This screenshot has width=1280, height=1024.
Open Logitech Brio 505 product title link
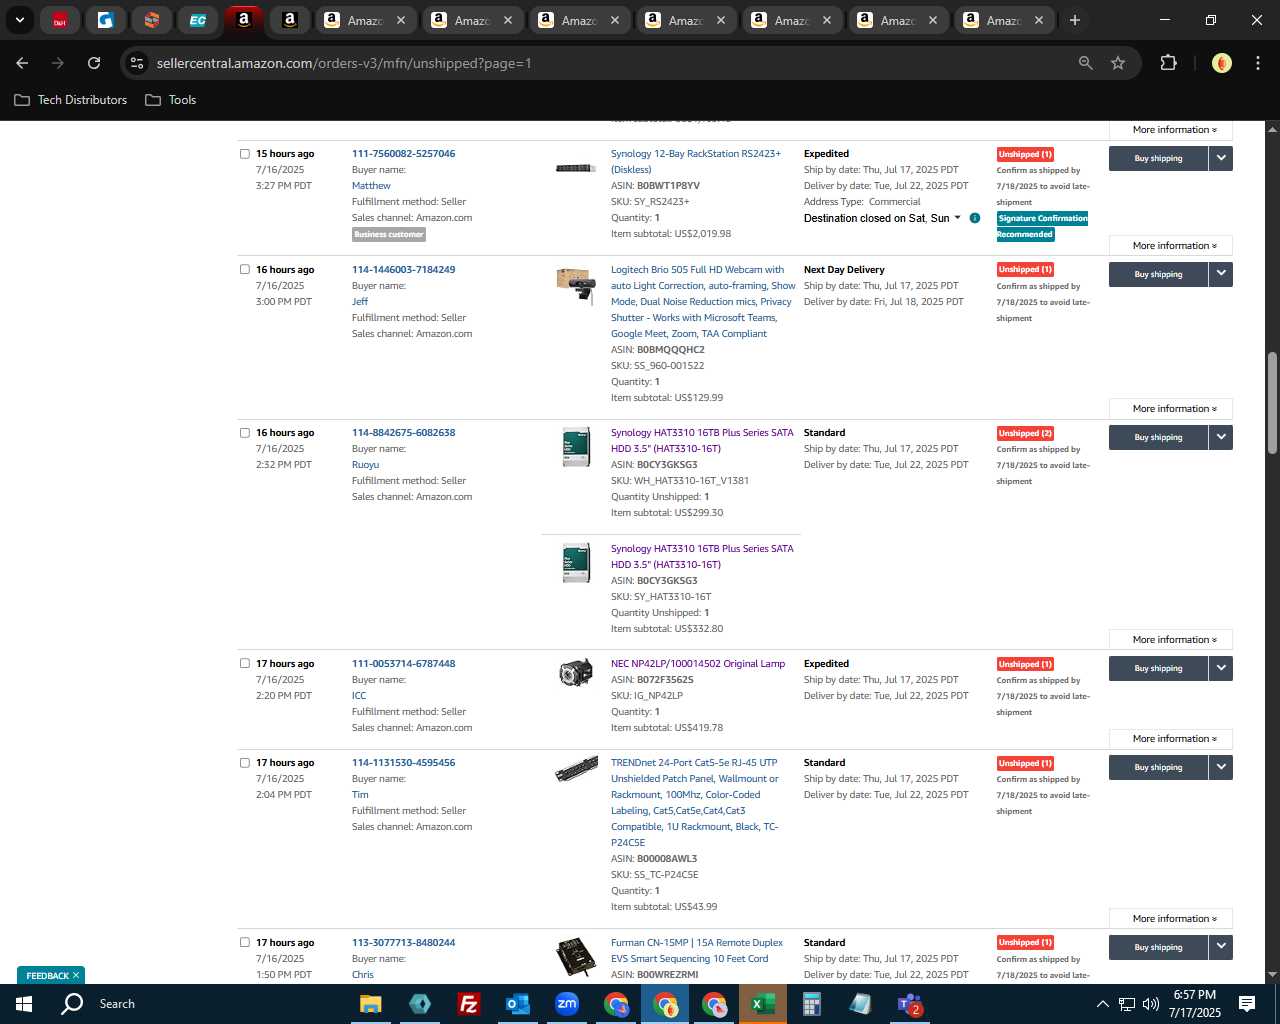pos(703,302)
